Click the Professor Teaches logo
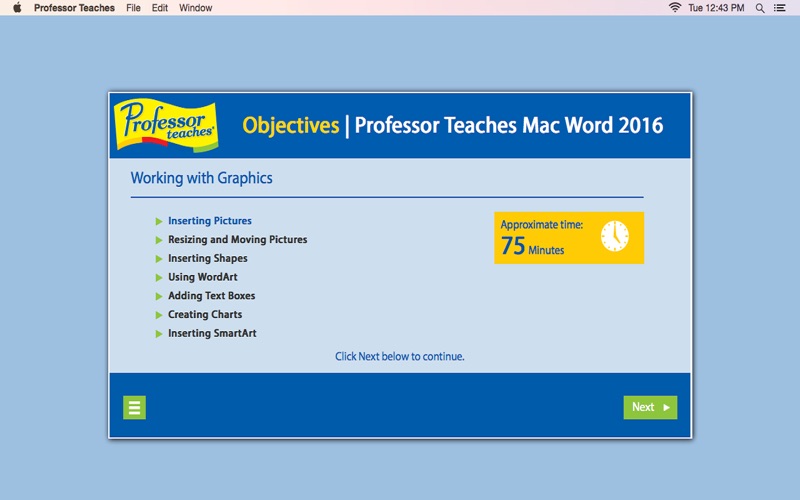800x500 pixels. coord(166,125)
